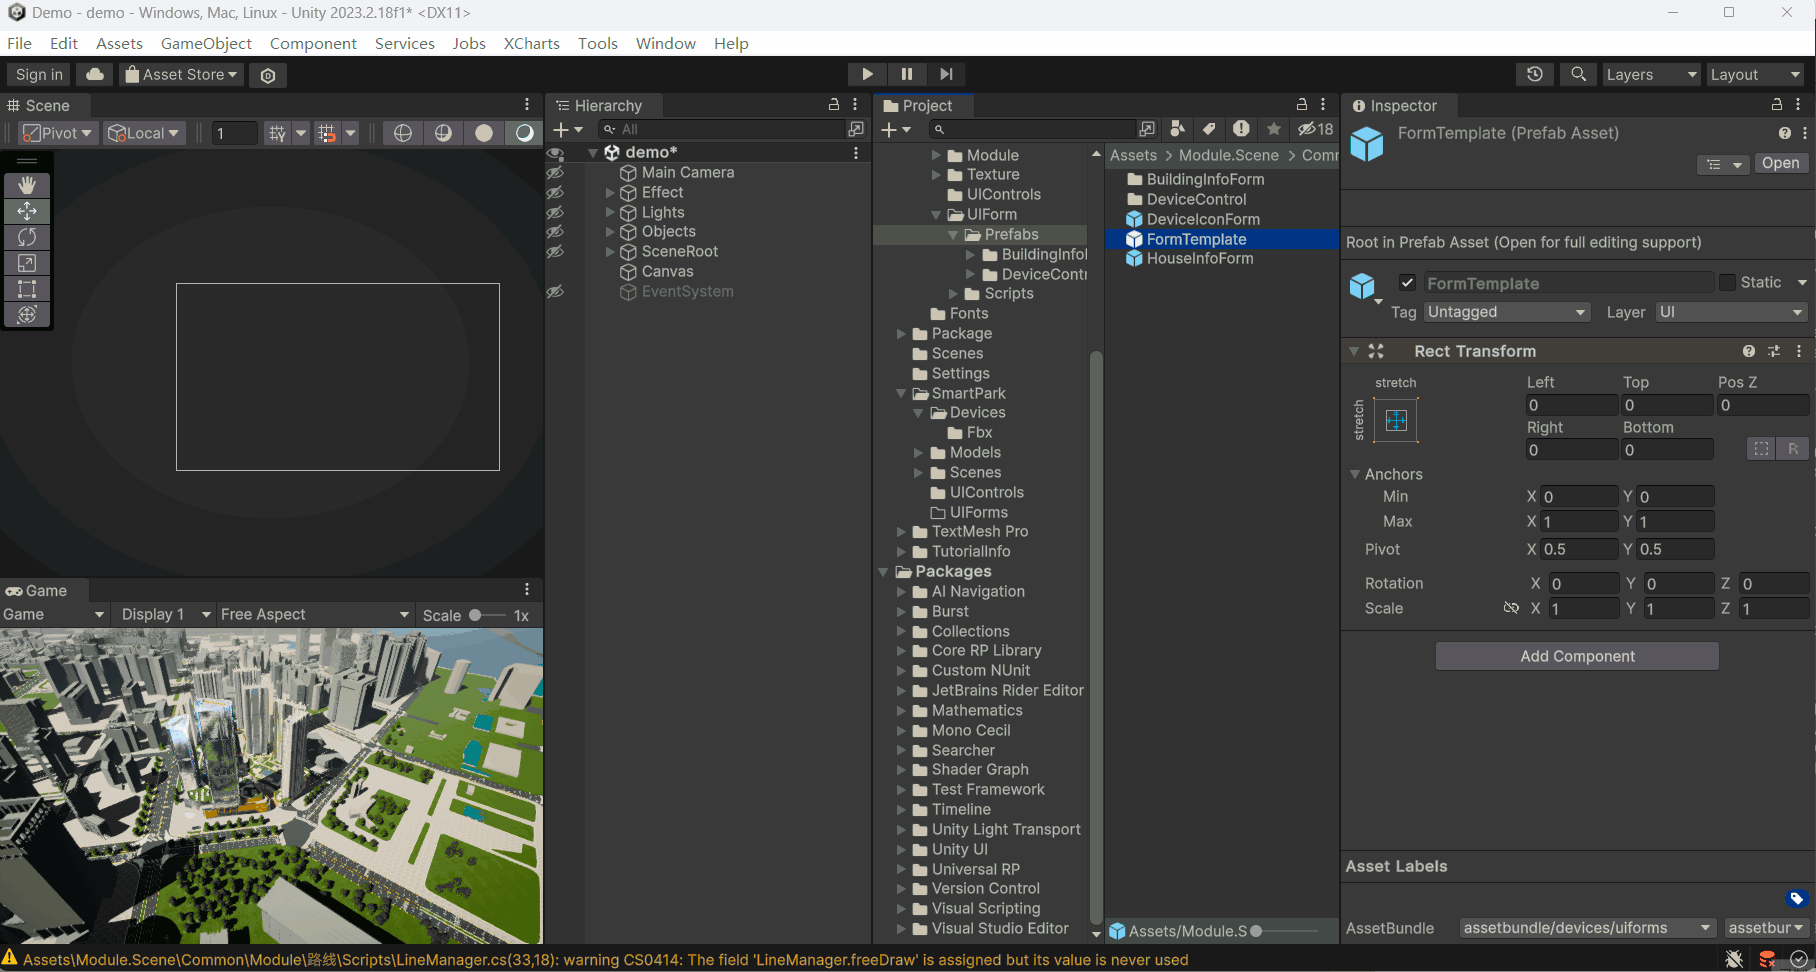The height and width of the screenshot is (972, 1816).
Task: Toggle the FormTemplate active checkbox
Action: pyautogui.click(x=1407, y=283)
